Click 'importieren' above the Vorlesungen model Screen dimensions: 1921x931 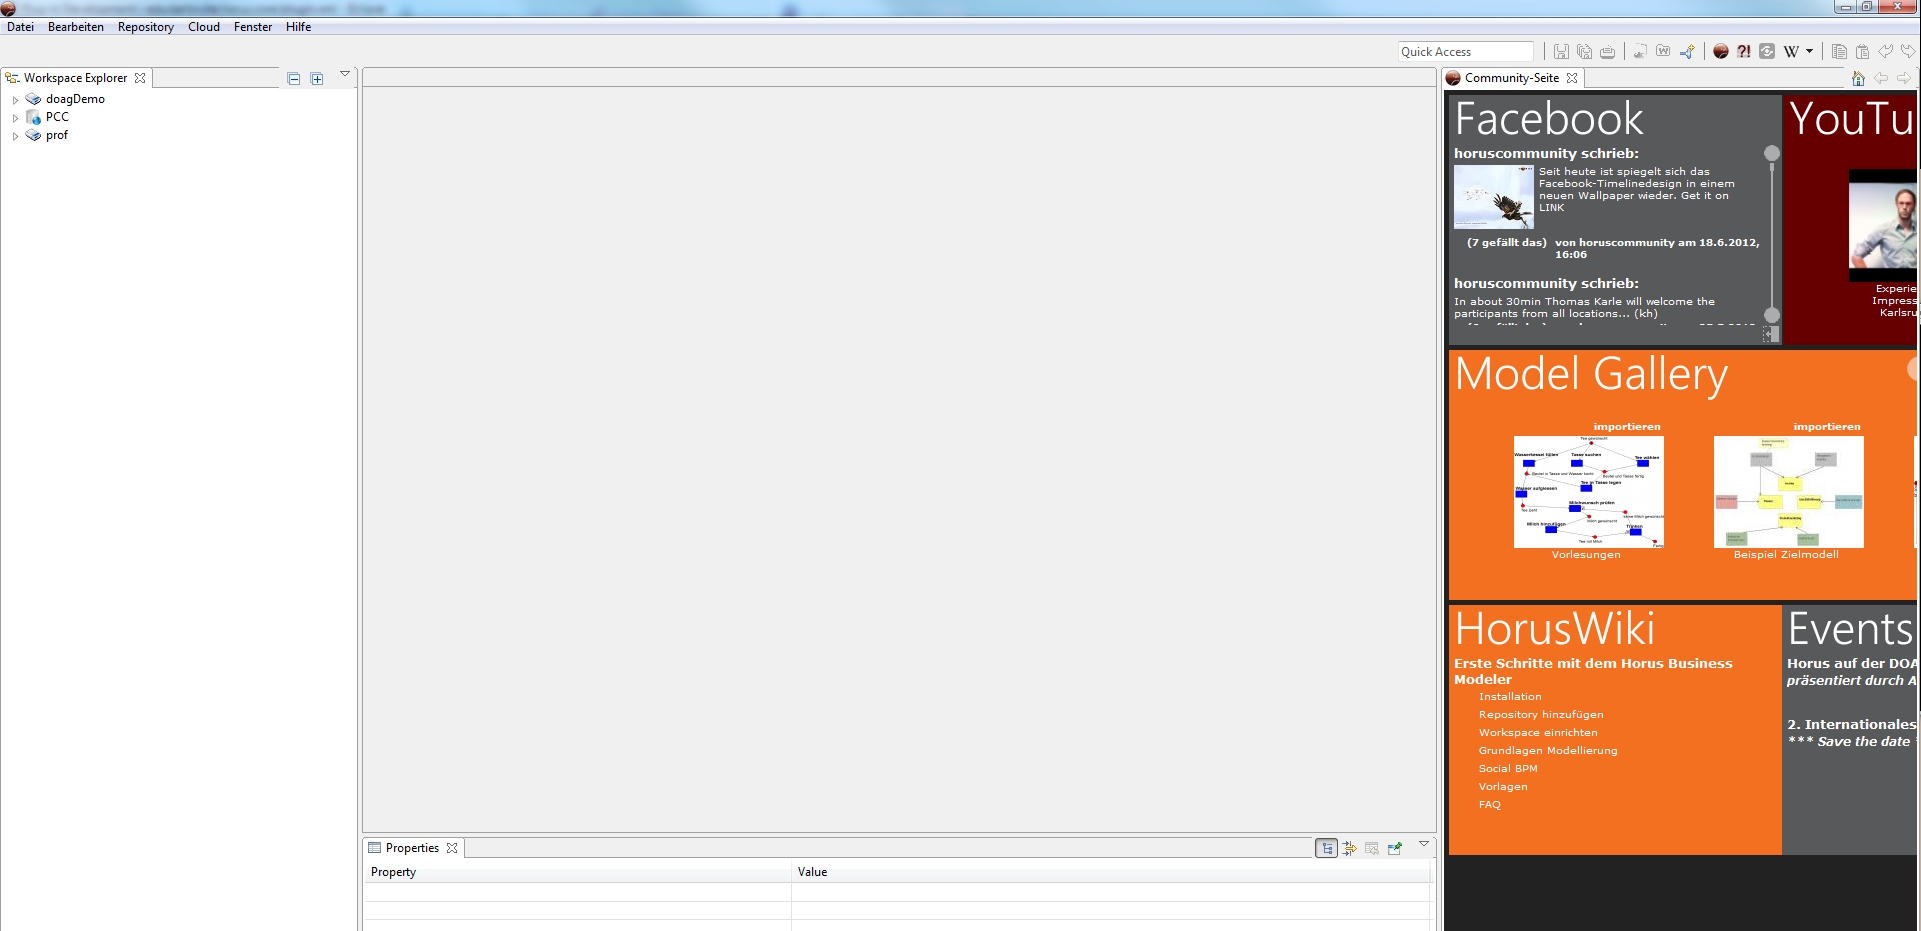pyautogui.click(x=1627, y=427)
